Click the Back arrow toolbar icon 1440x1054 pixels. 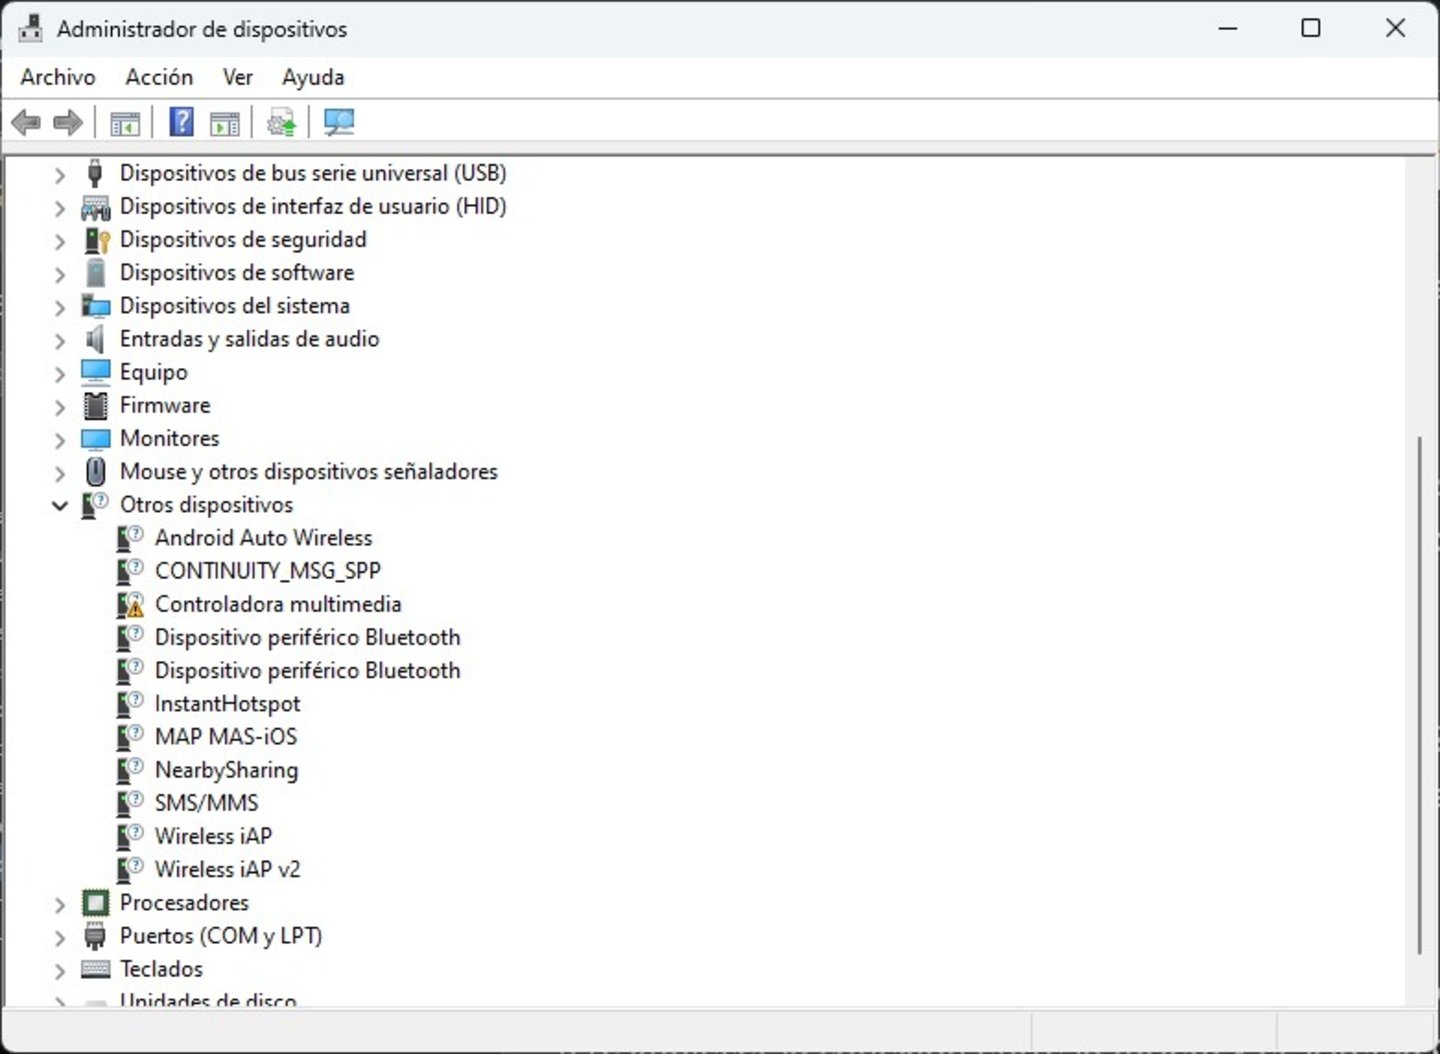[x=26, y=123]
